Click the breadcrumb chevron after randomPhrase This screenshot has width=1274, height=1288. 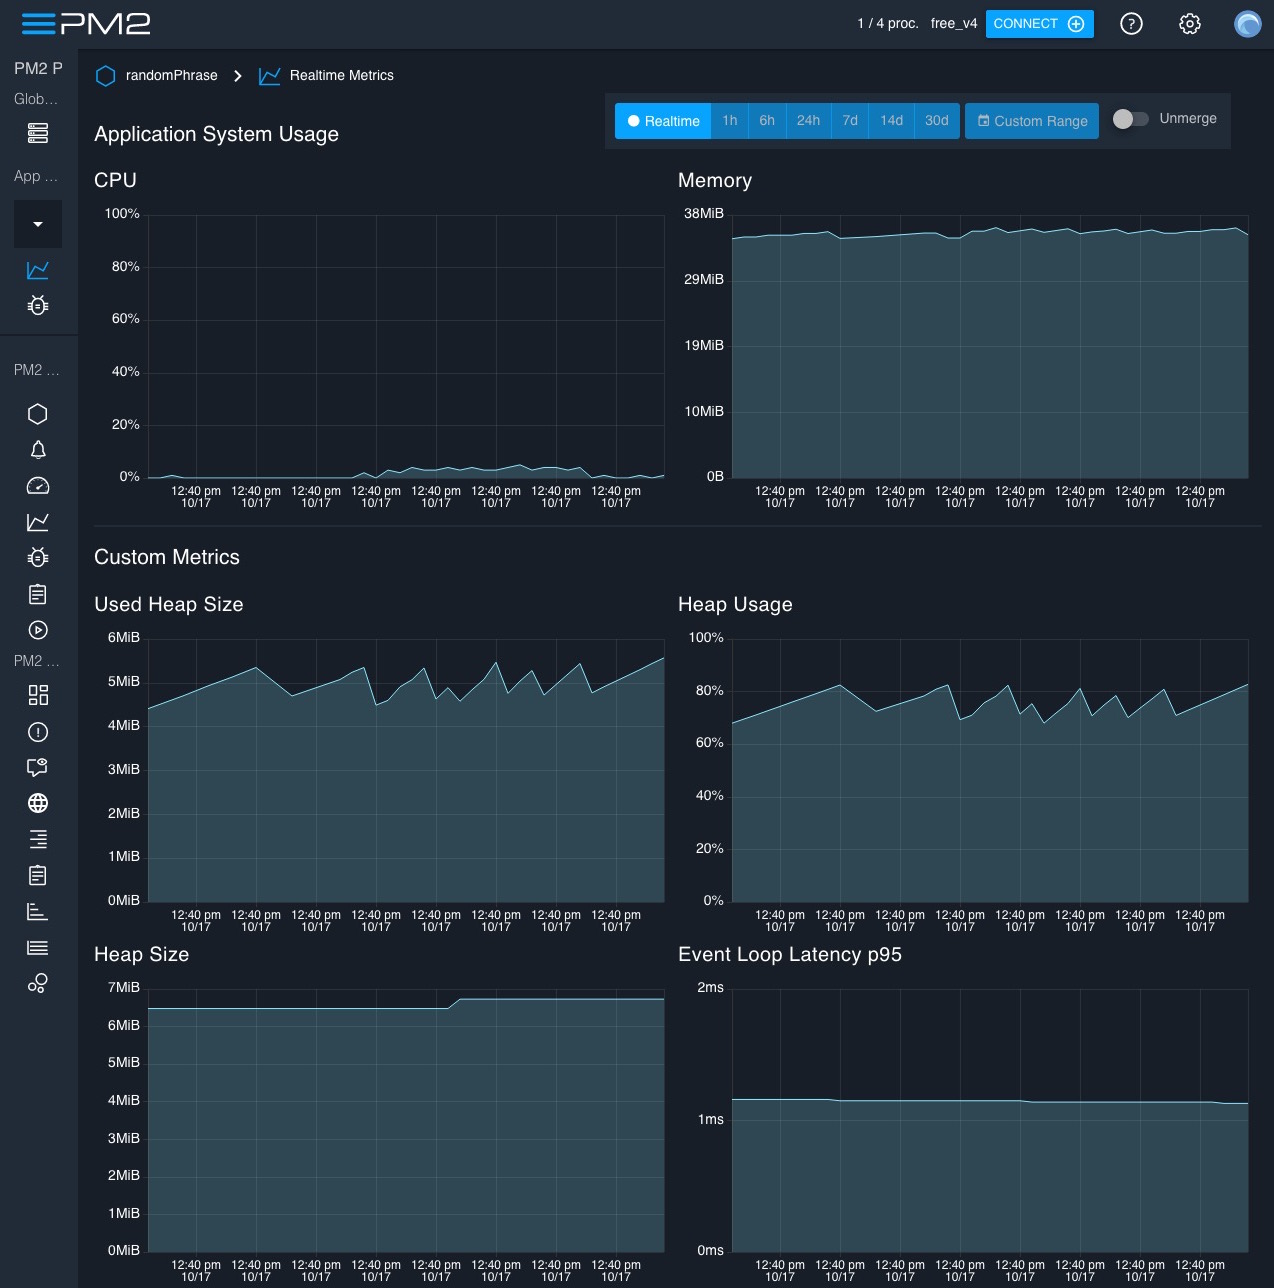click(238, 76)
